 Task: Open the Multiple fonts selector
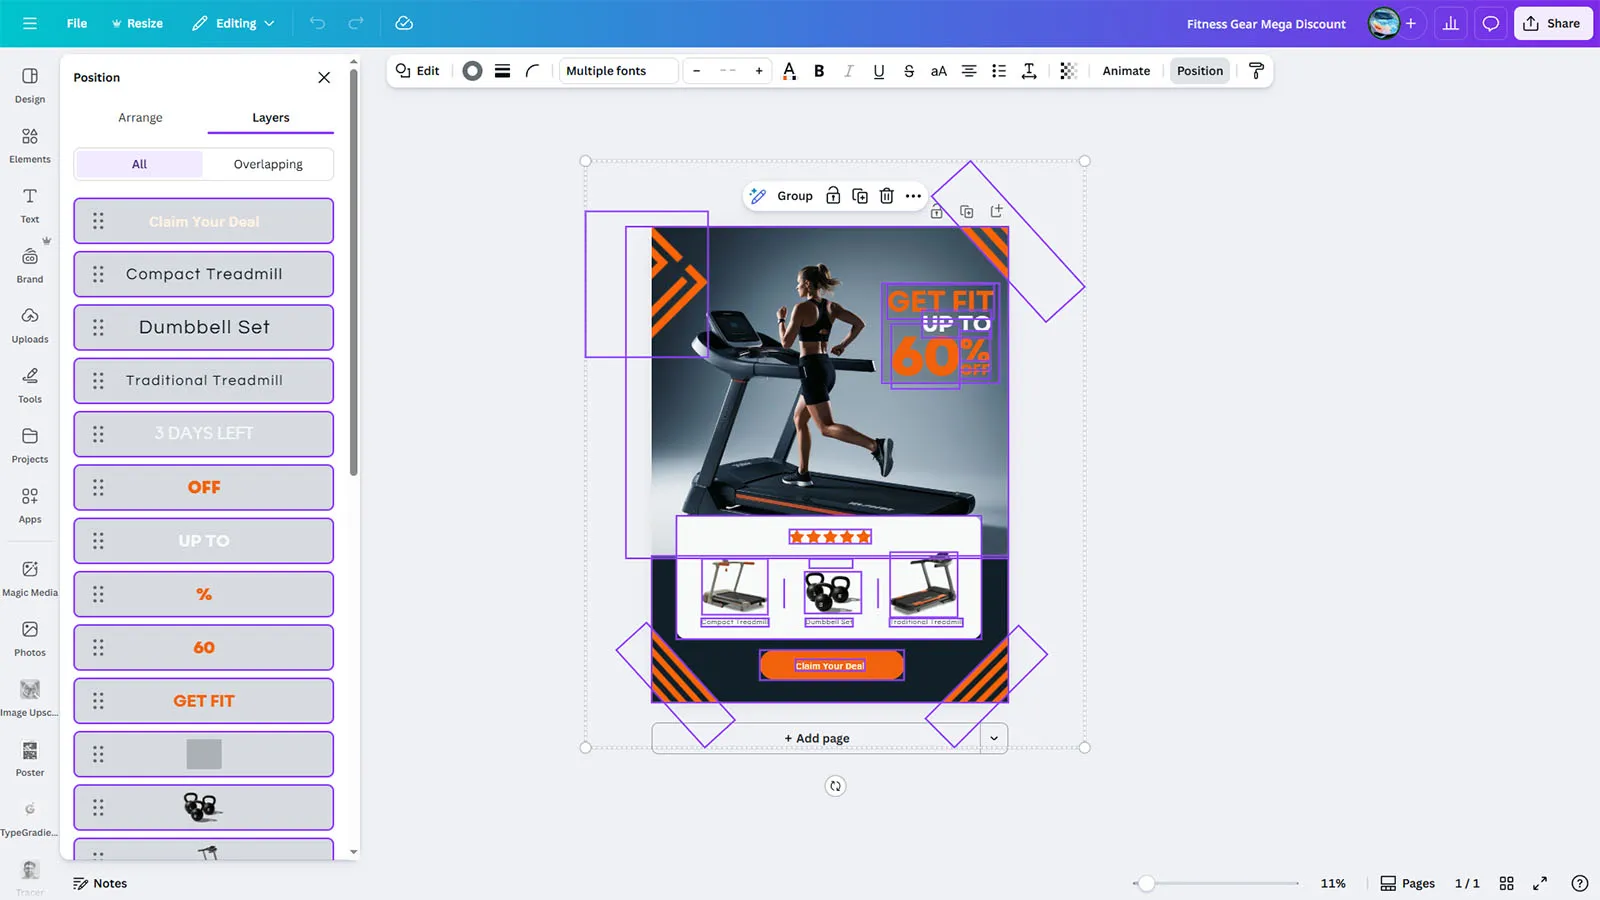tap(618, 71)
